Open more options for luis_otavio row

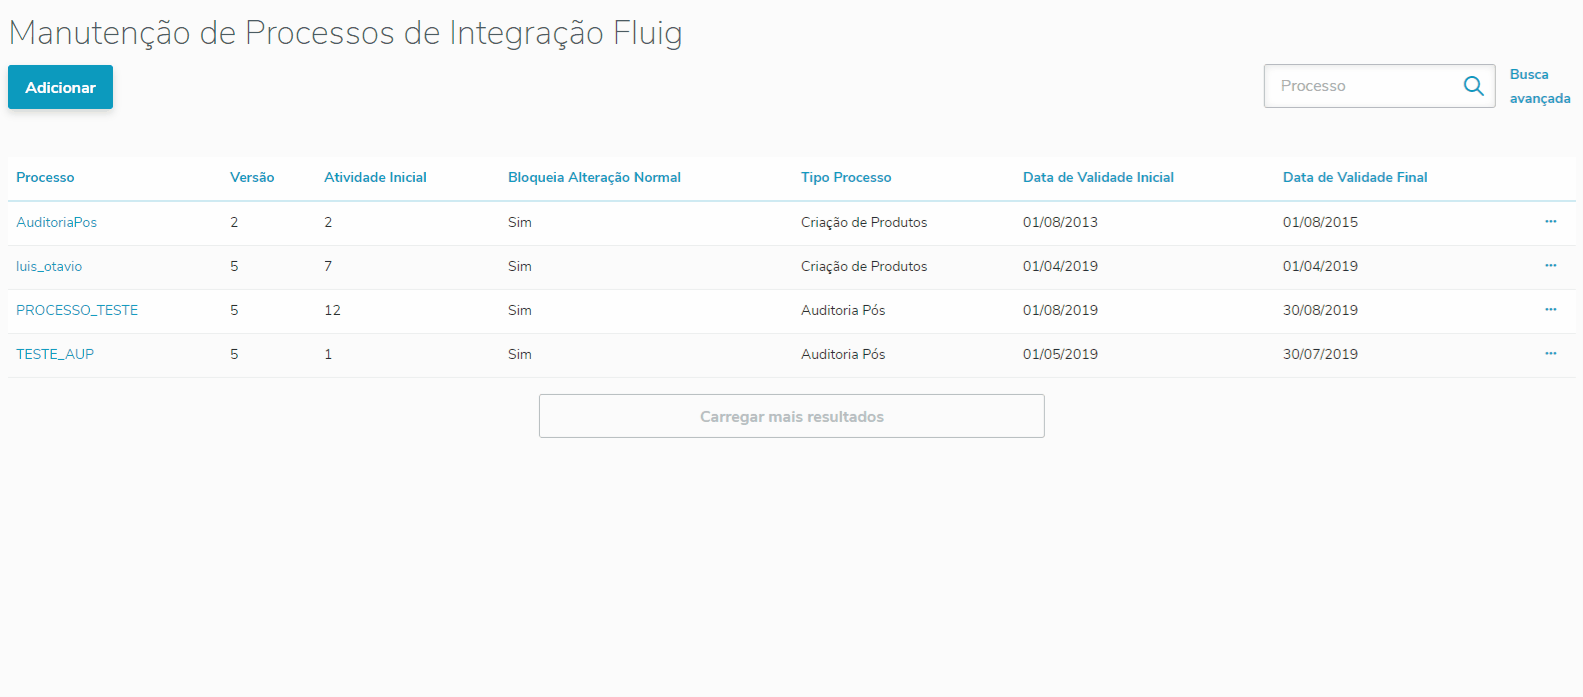1550,266
